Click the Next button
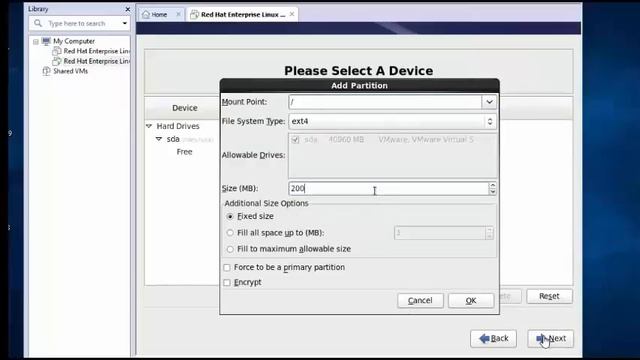Screen dimensions: 640x360 [x=550, y=338]
